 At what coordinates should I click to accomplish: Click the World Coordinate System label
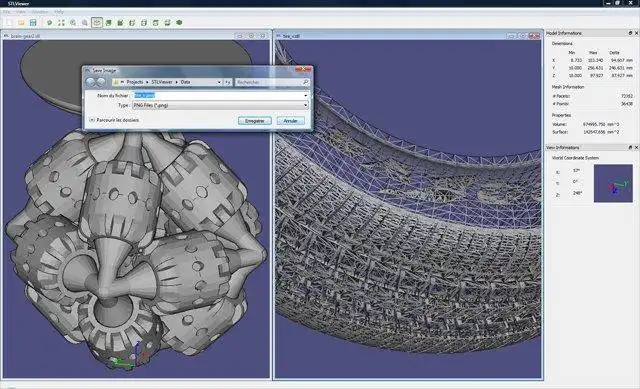[575, 158]
